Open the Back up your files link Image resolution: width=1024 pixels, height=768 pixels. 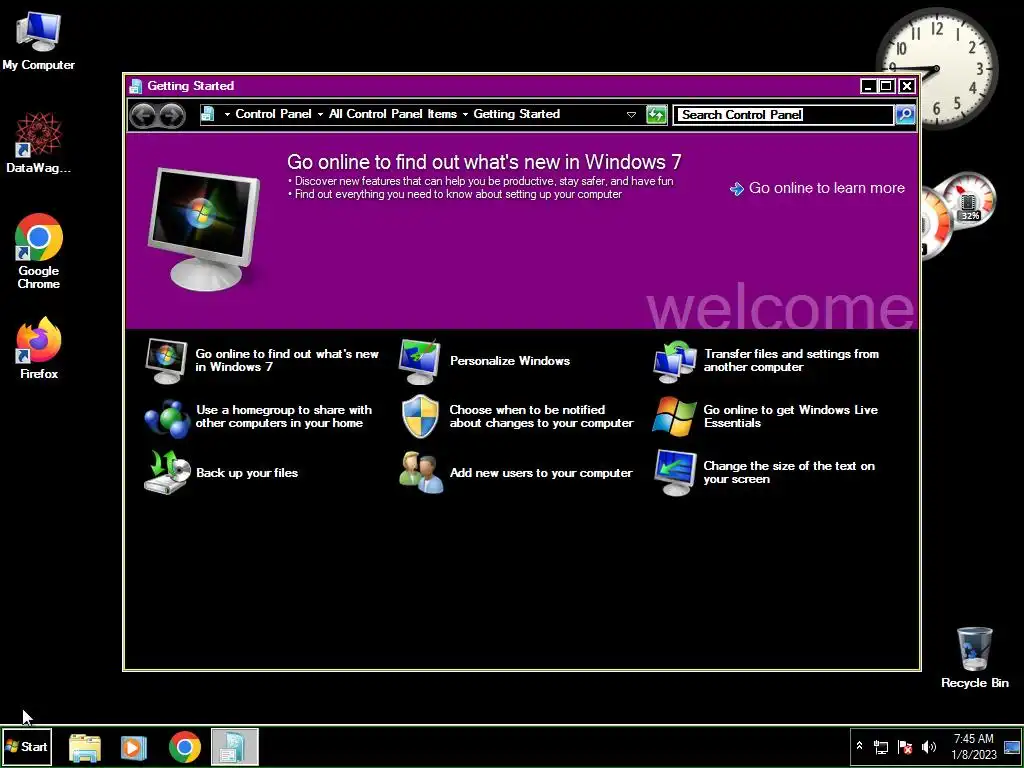click(247, 473)
